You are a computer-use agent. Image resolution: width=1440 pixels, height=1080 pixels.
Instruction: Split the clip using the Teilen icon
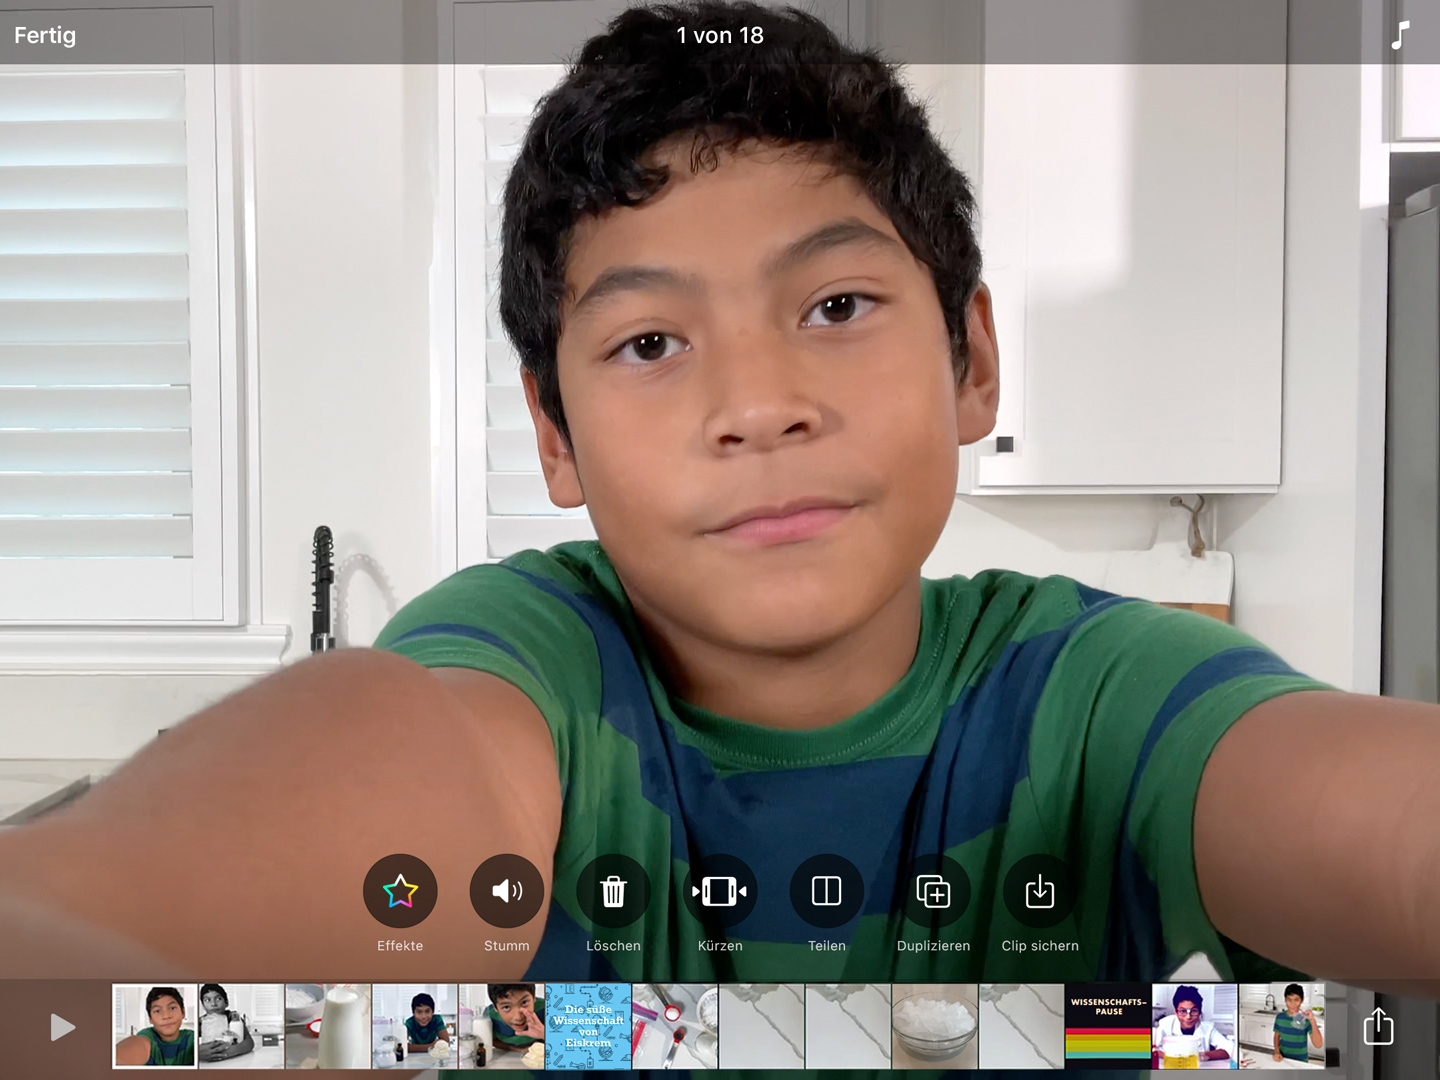point(827,891)
